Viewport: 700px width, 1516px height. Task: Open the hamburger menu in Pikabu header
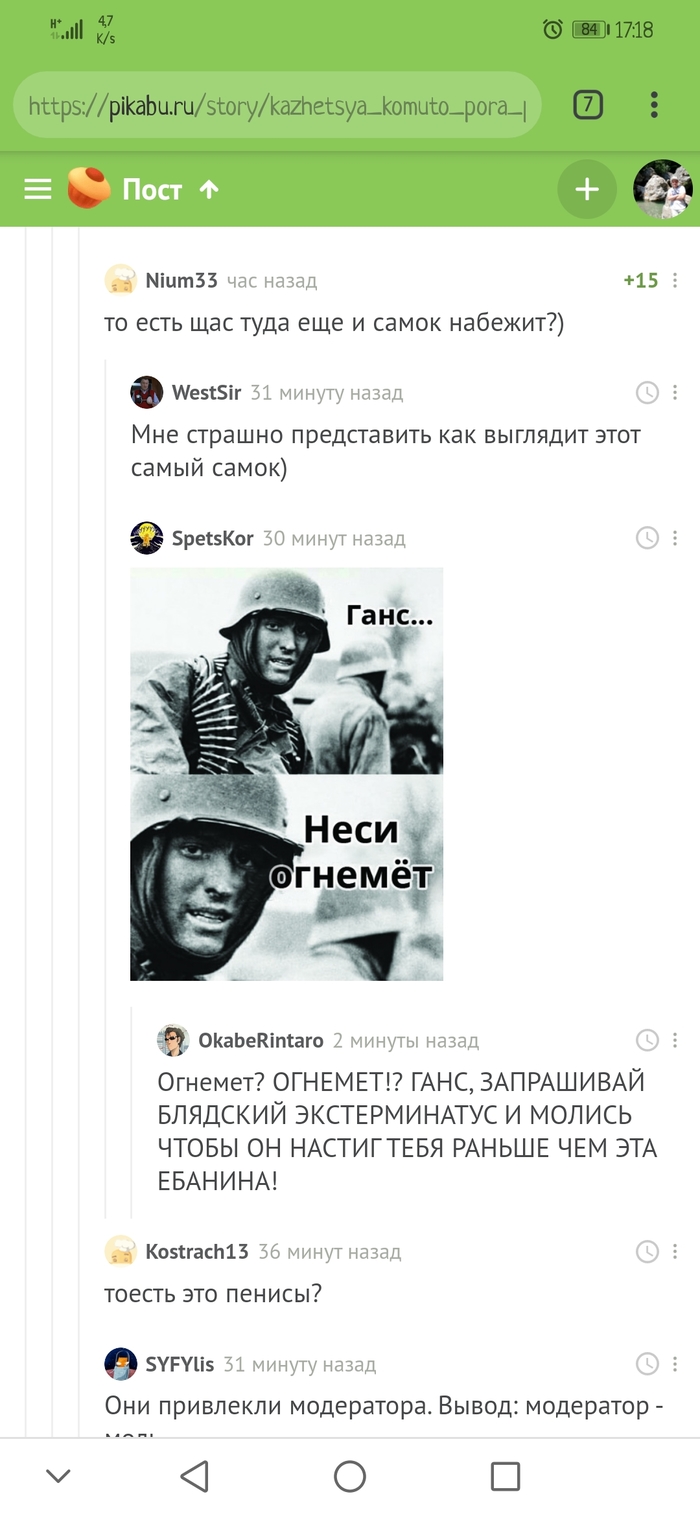click(x=38, y=189)
